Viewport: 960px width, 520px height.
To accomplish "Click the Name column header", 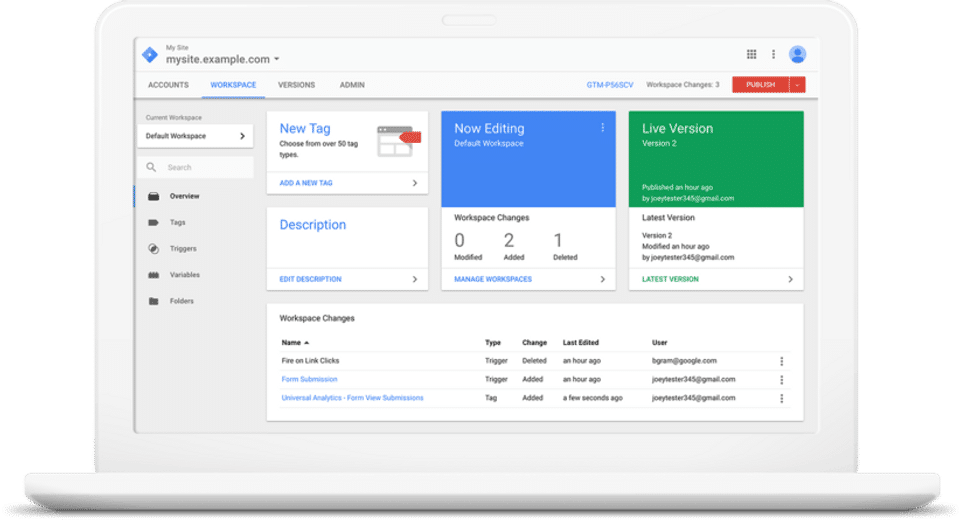I will 291,343.
